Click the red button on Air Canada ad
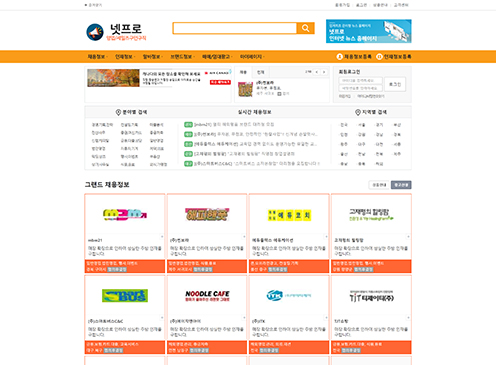The width and height of the screenshot is (496, 365). click(x=220, y=82)
